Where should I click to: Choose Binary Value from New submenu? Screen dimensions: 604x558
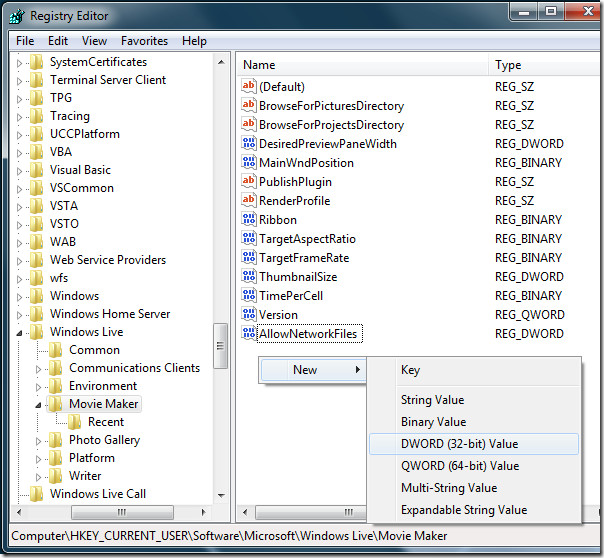click(474, 422)
